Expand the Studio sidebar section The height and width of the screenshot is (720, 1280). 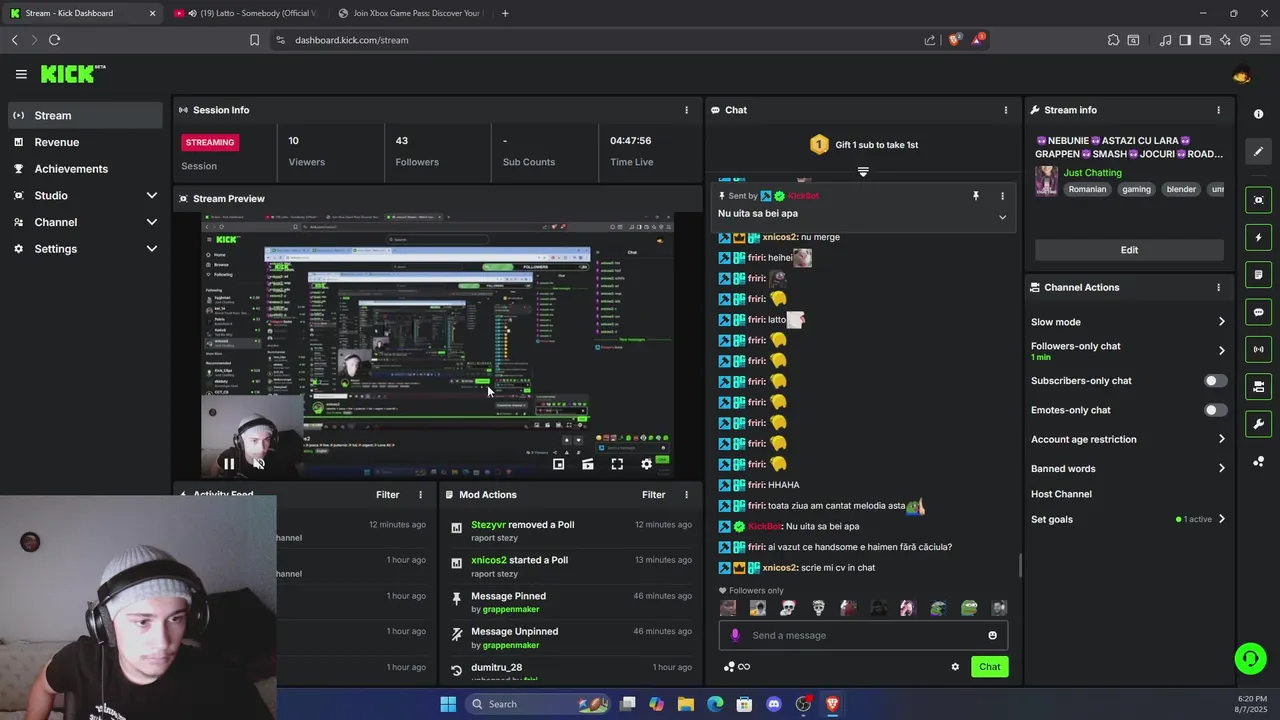151,196
